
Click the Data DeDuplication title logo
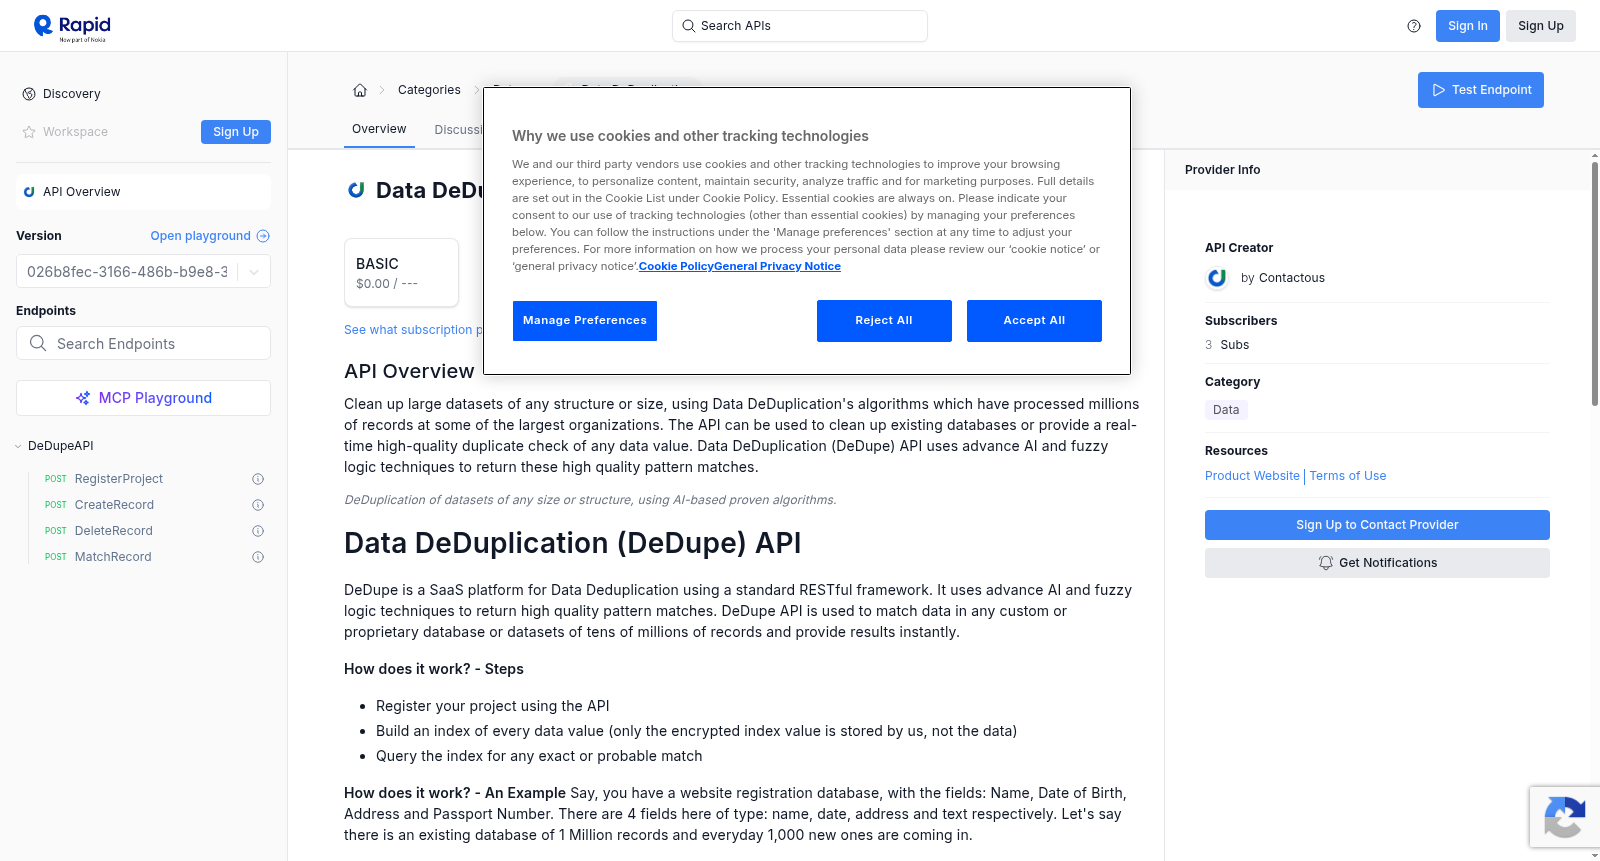tap(355, 190)
